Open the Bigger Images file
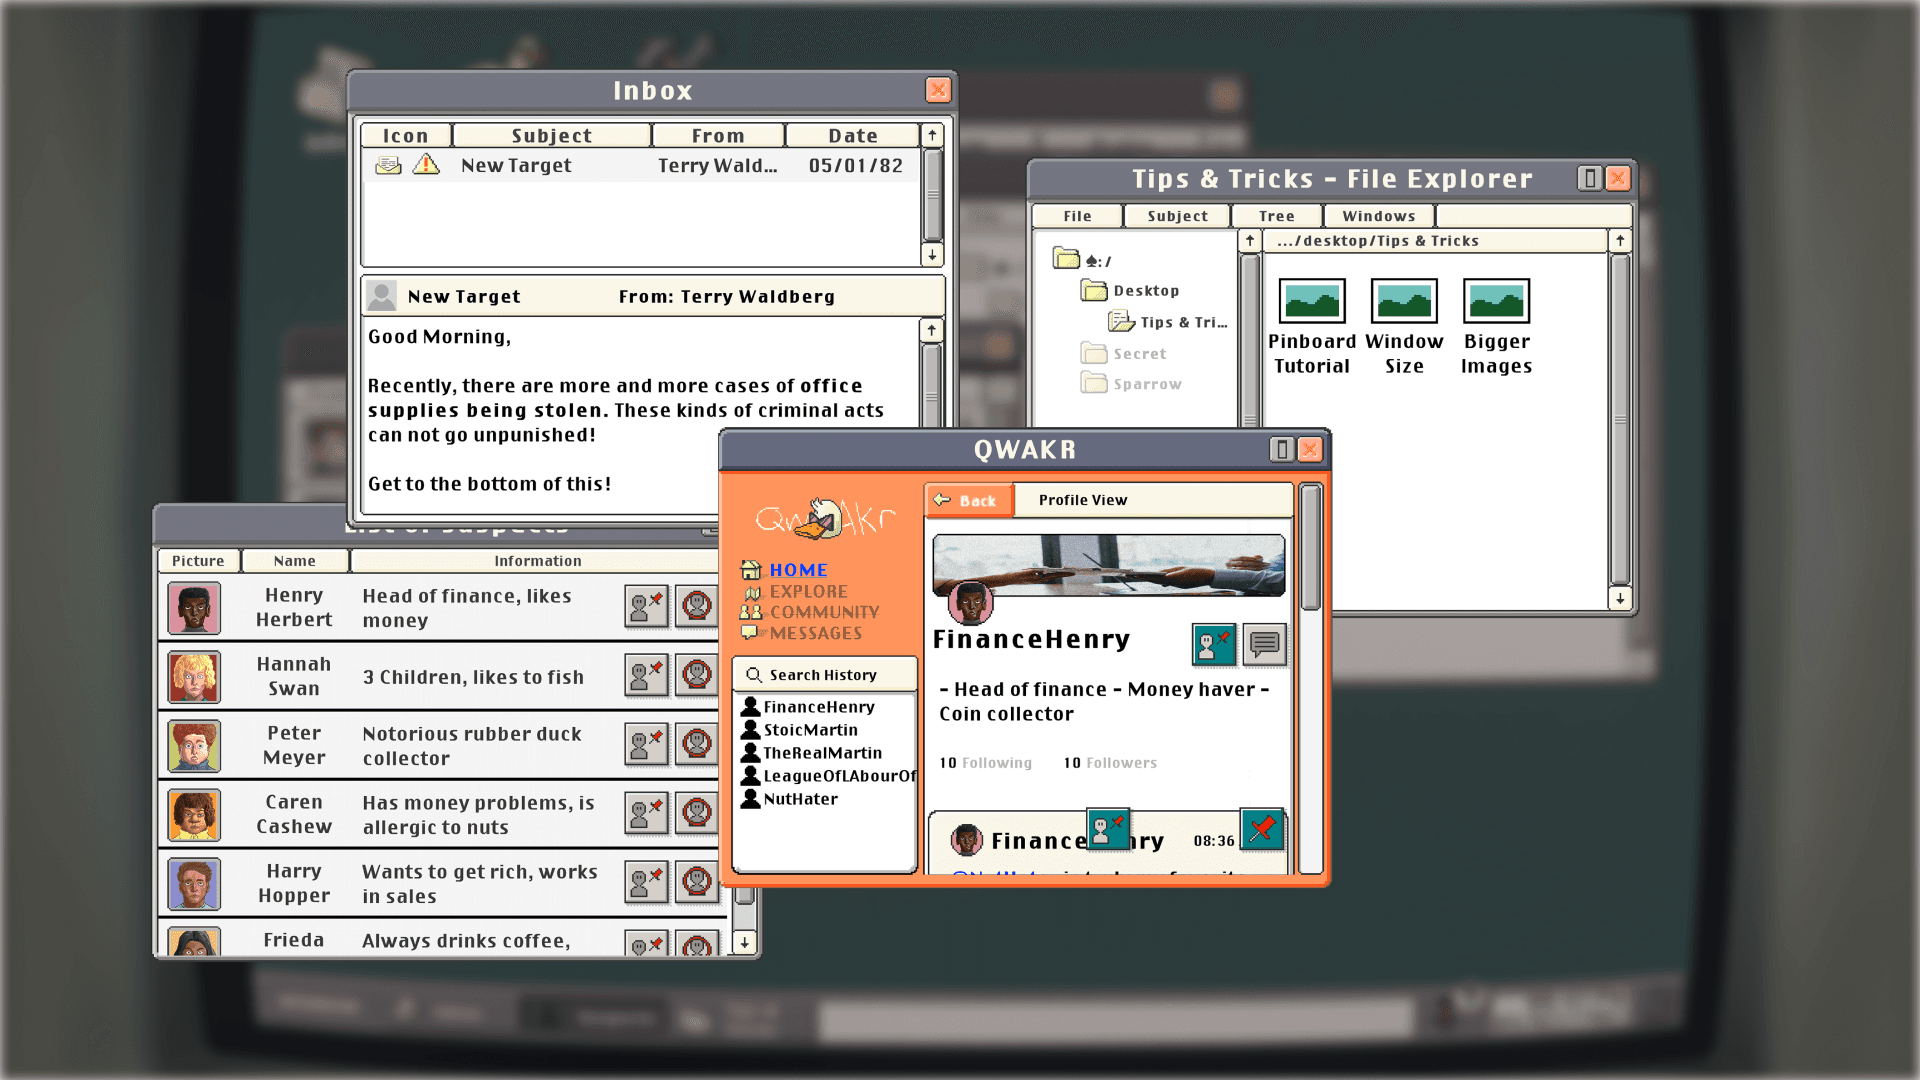Viewport: 1920px width, 1080px height. [1495, 301]
